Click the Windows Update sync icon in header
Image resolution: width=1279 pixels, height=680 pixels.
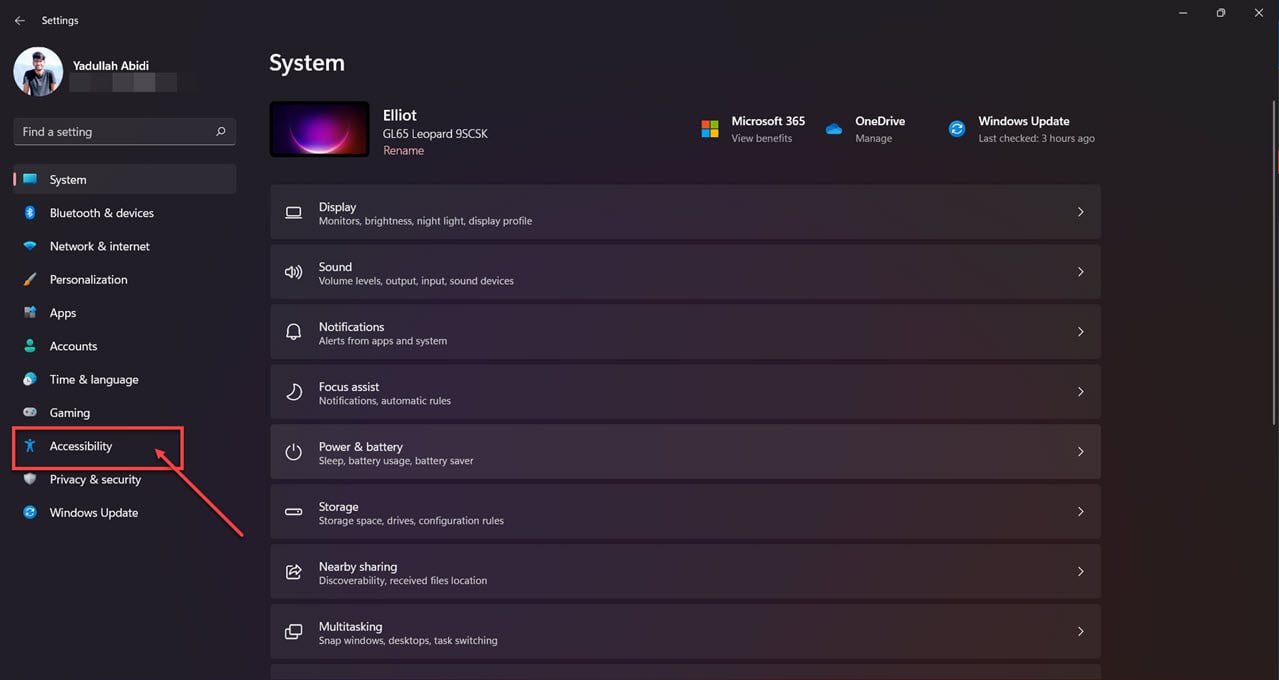(x=957, y=129)
